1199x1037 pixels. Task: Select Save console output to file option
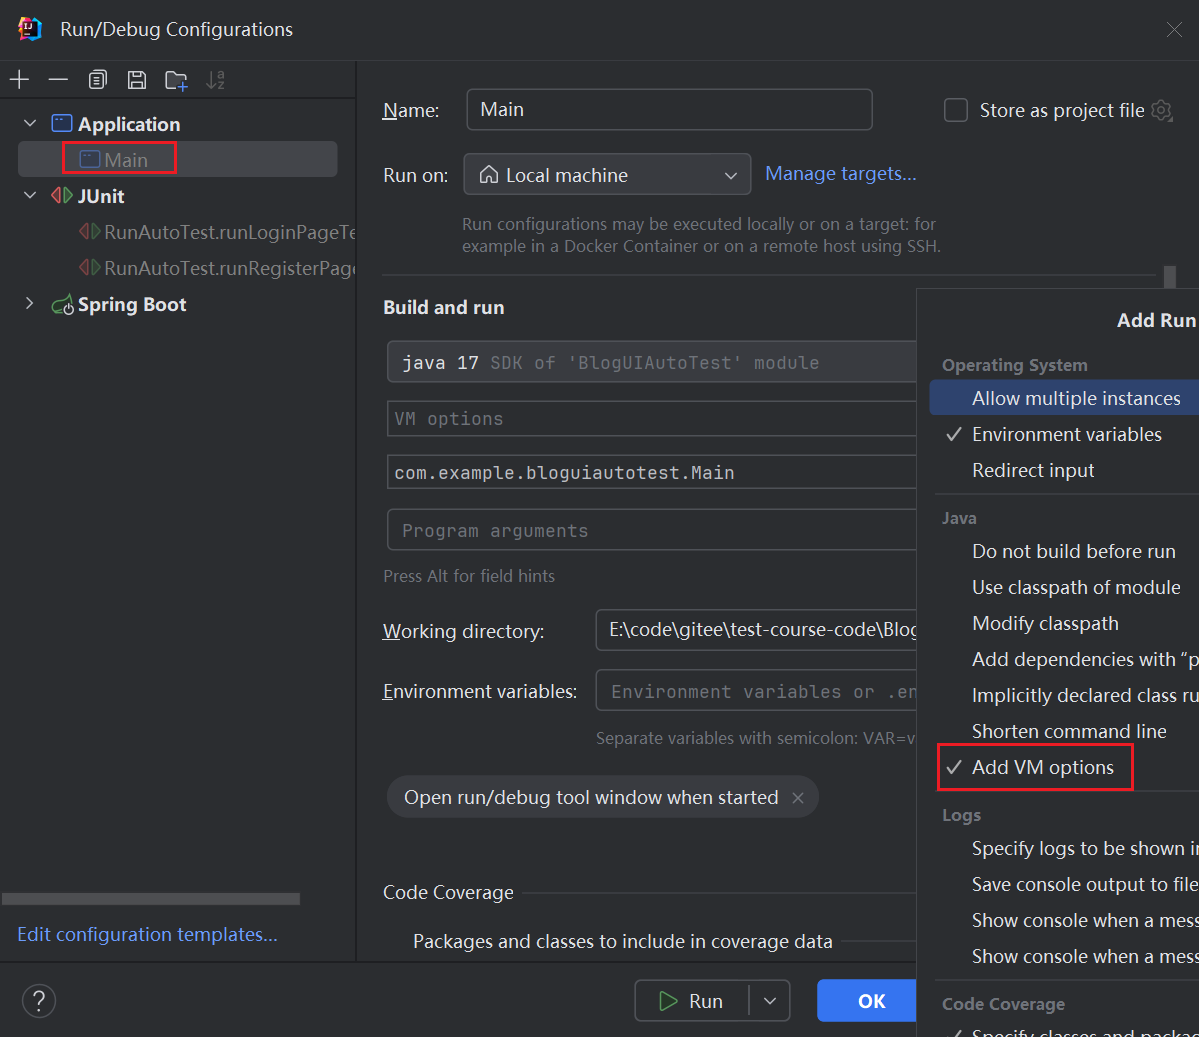click(x=1064, y=884)
